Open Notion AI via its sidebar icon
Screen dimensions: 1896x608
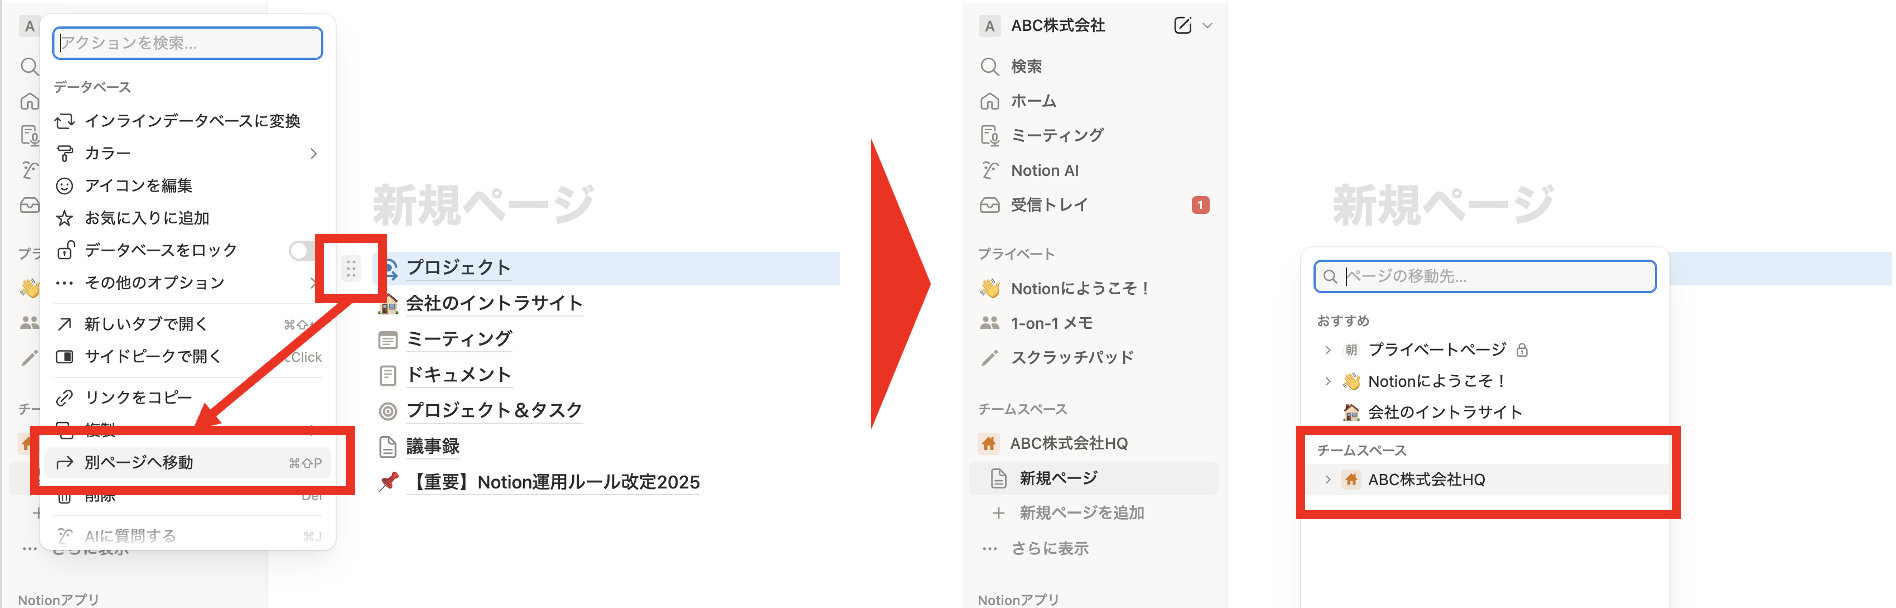point(990,170)
